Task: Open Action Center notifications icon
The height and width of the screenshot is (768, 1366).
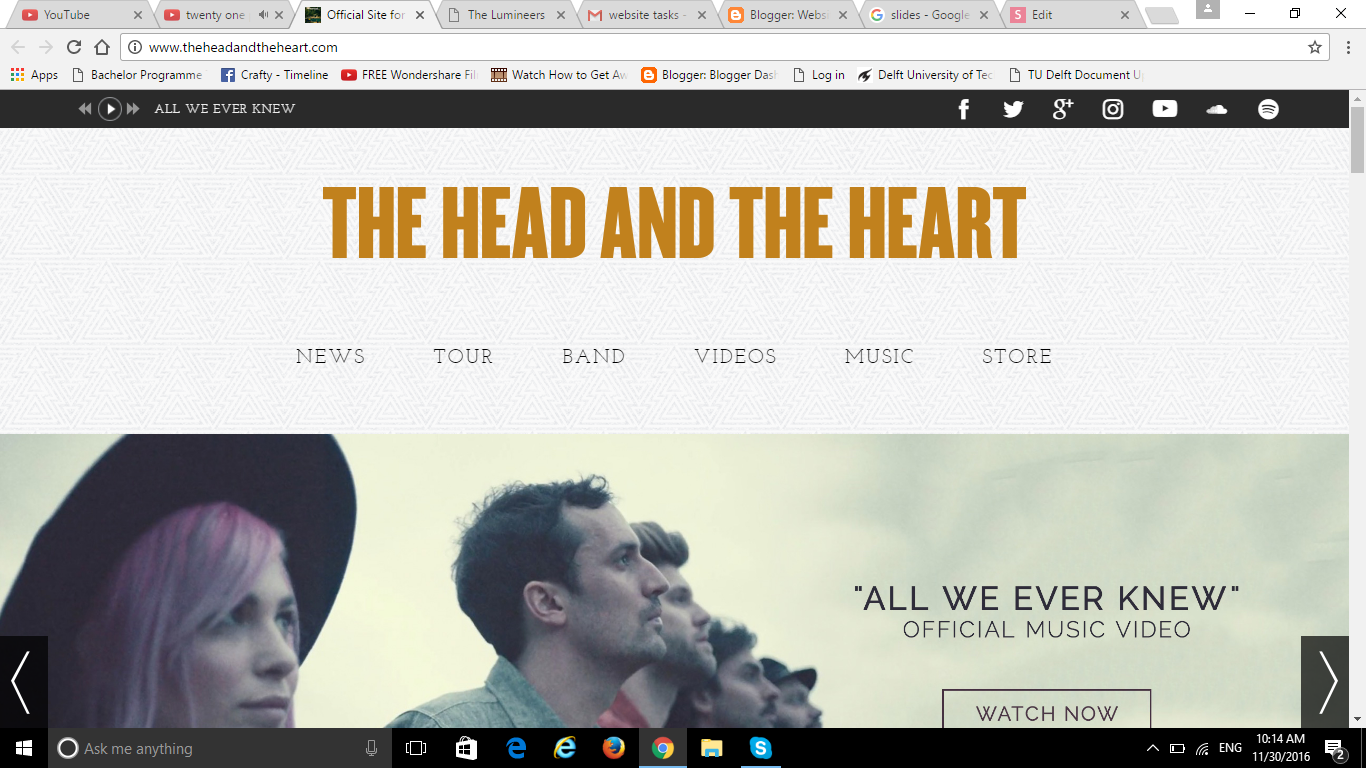Action: tap(1334, 748)
